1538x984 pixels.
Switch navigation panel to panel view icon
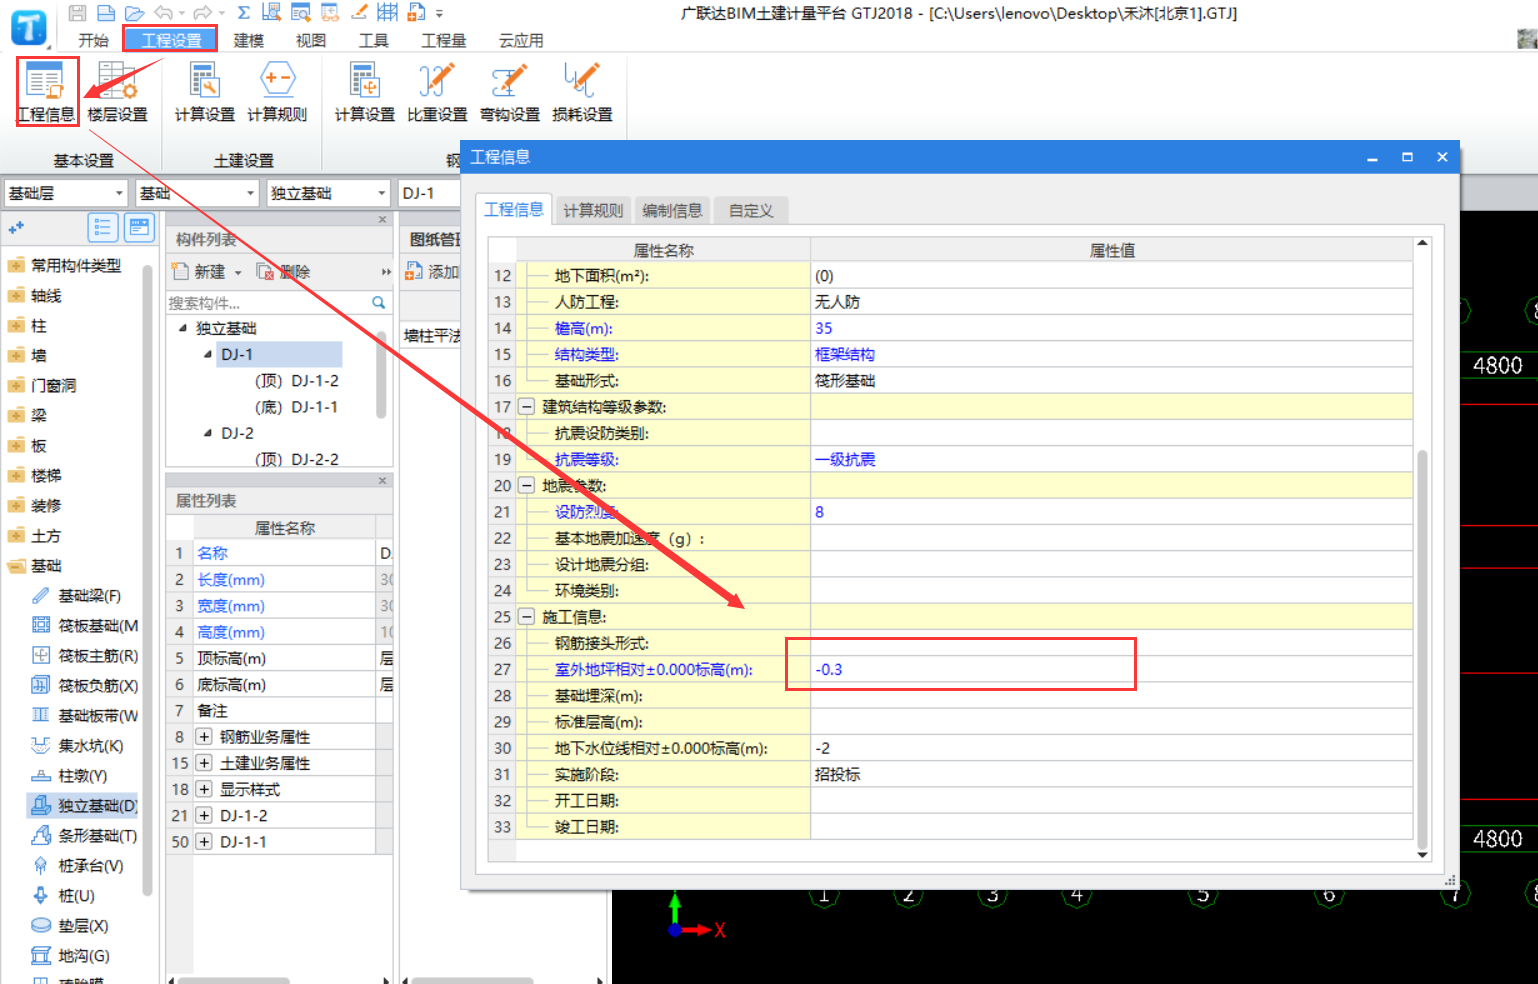coord(139,228)
